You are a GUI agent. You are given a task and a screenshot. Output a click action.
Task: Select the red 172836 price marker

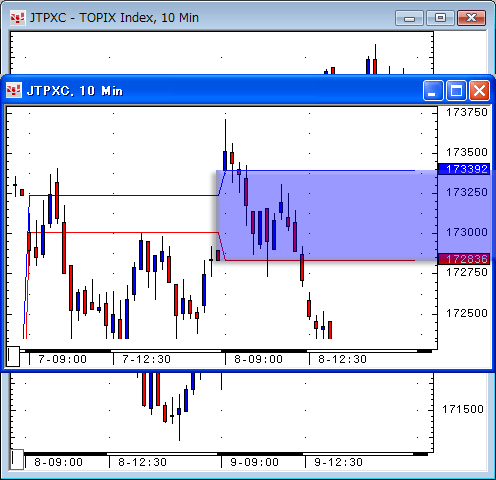point(464,259)
